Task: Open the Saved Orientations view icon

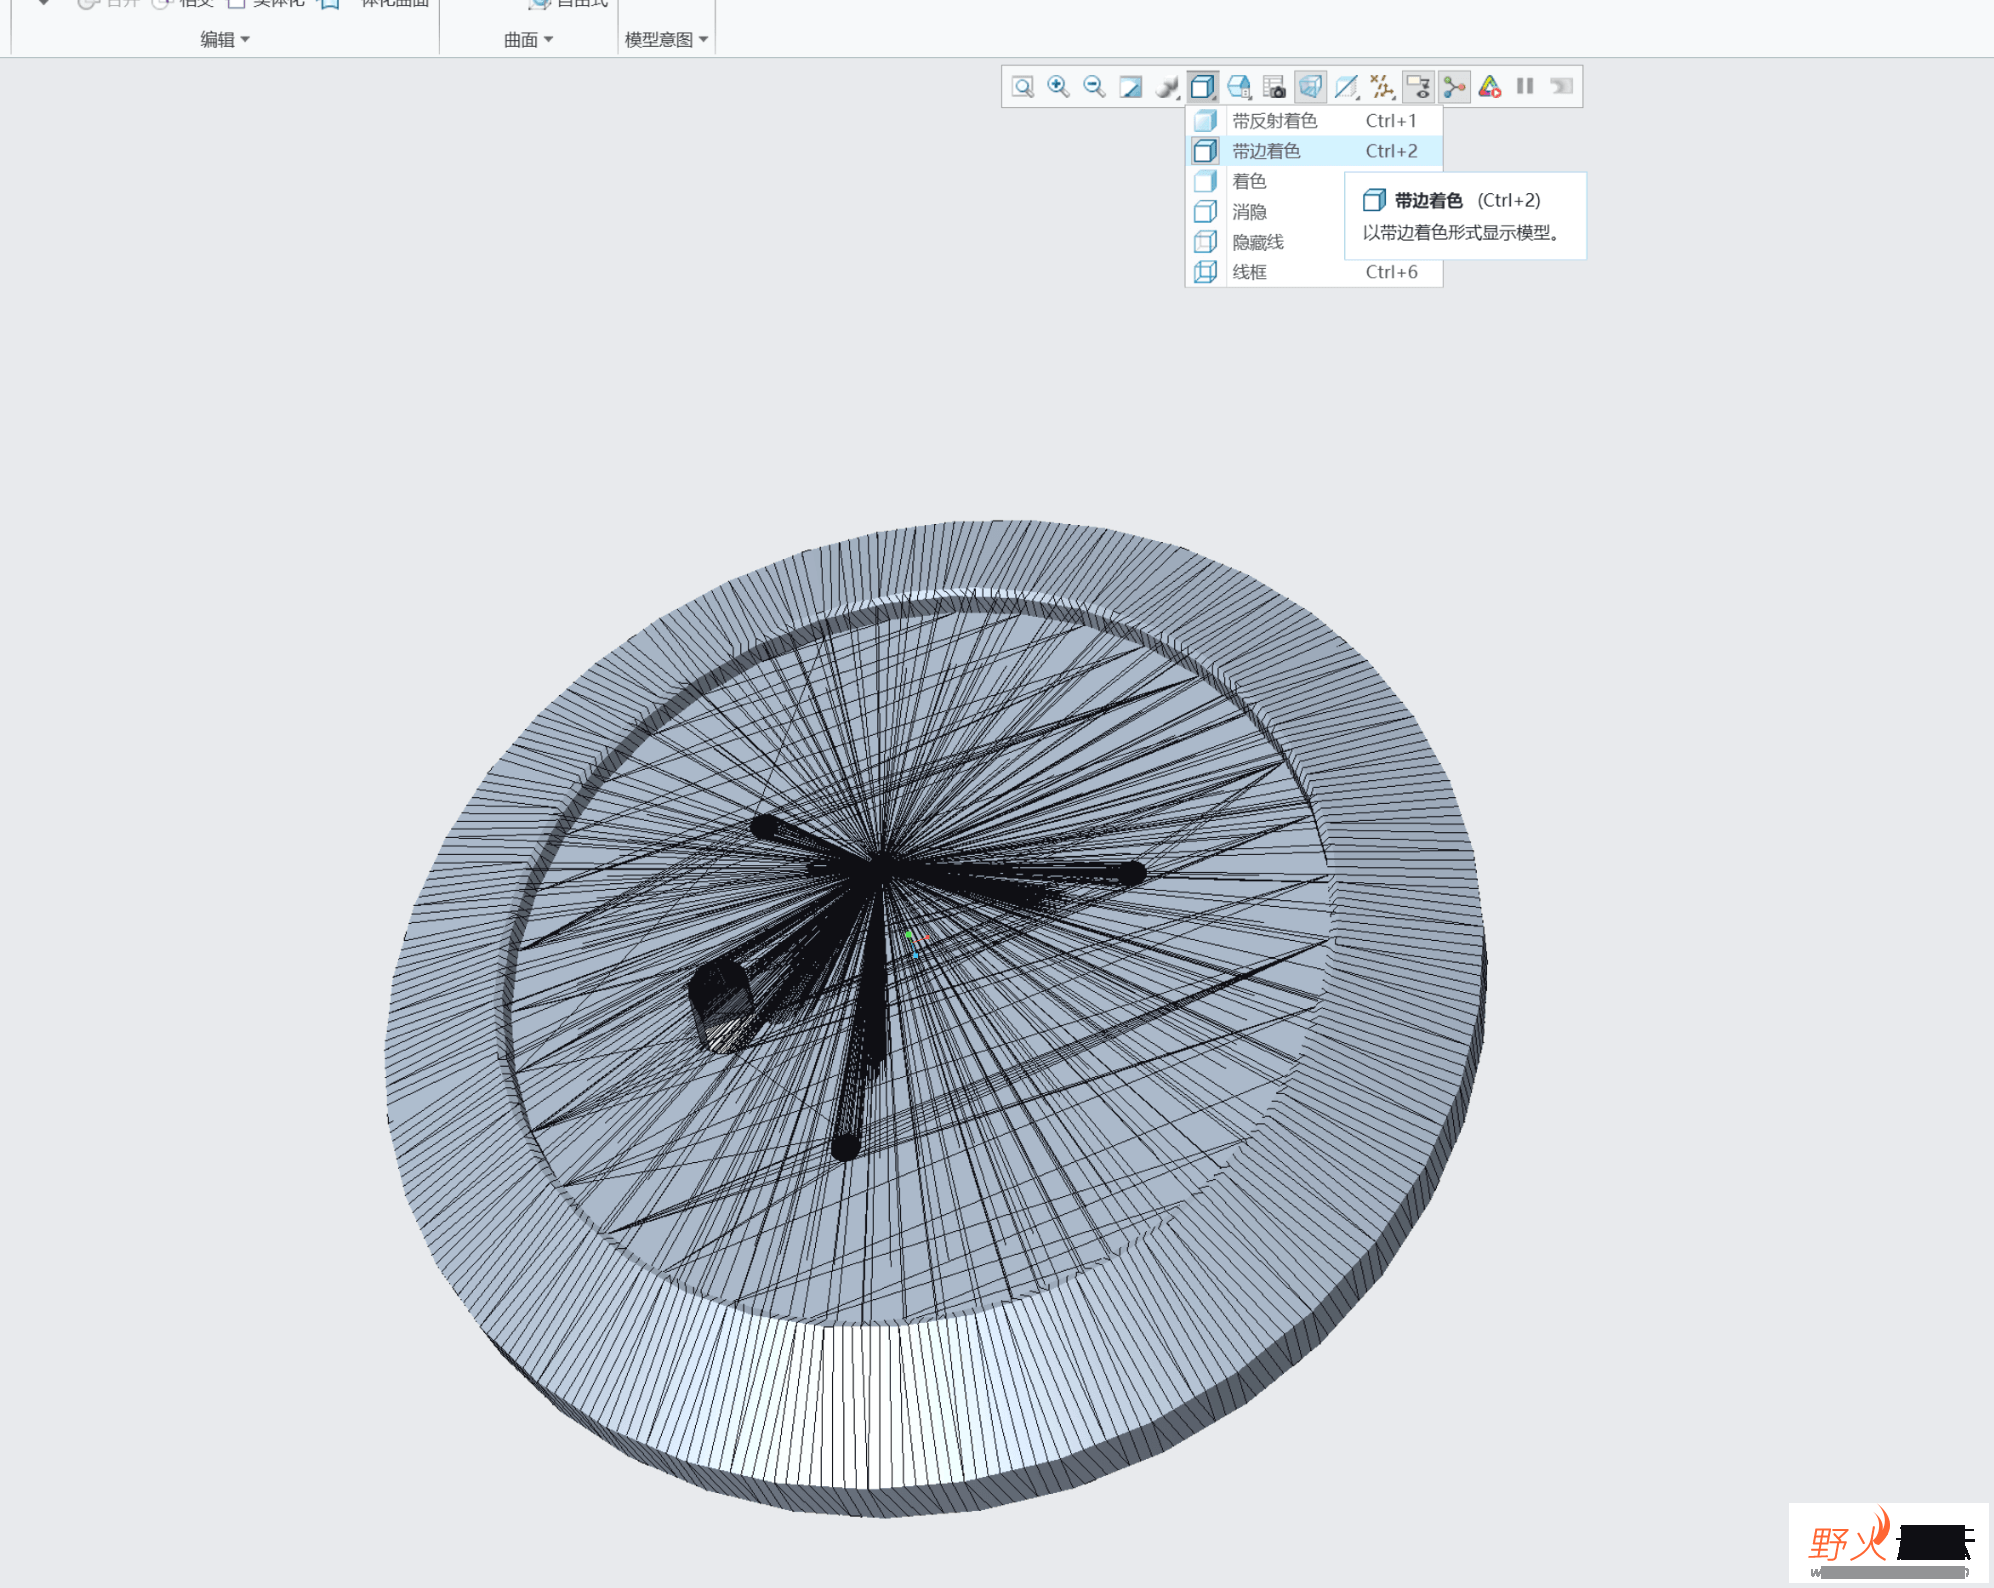Action: coord(1239,87)
